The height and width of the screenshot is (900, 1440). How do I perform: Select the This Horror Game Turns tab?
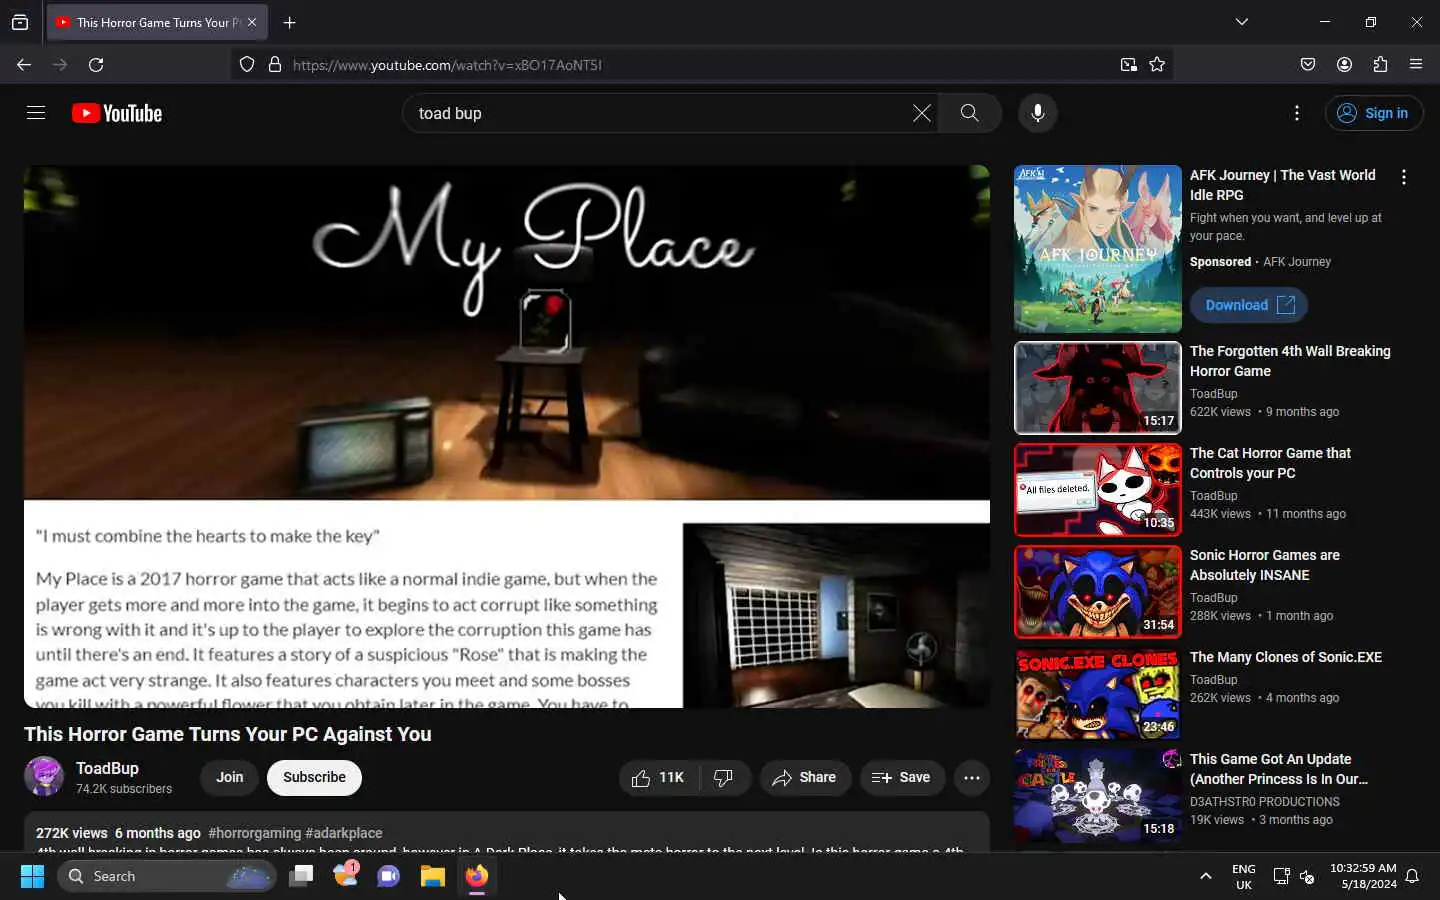[x=157, y=22]
